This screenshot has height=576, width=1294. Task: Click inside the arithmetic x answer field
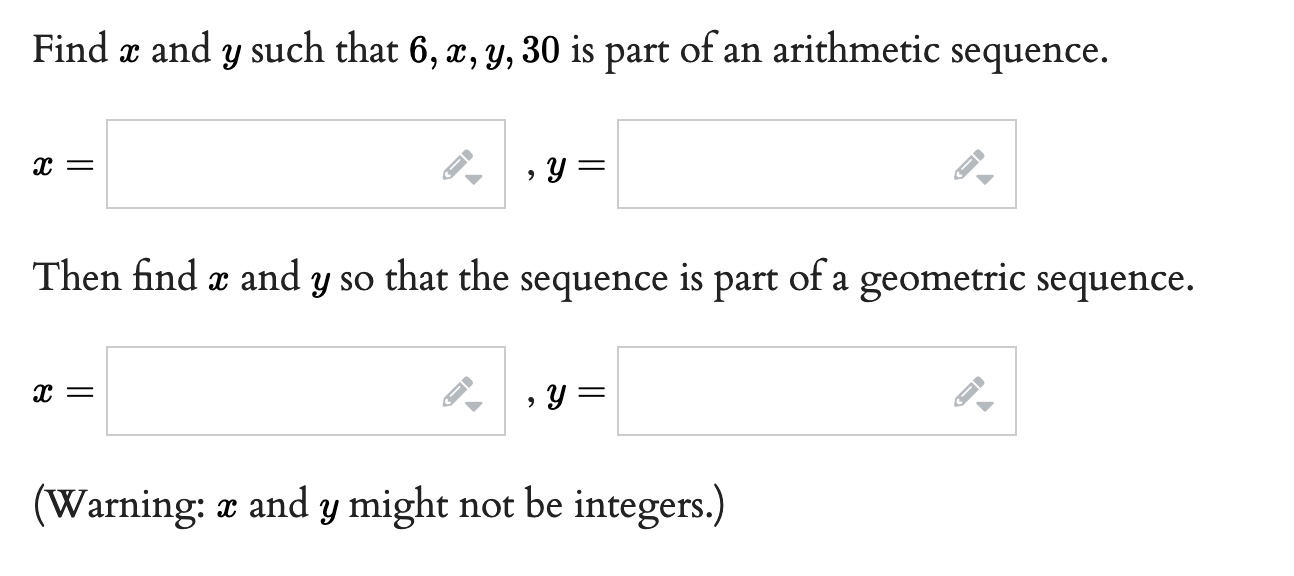pos(270,163)
